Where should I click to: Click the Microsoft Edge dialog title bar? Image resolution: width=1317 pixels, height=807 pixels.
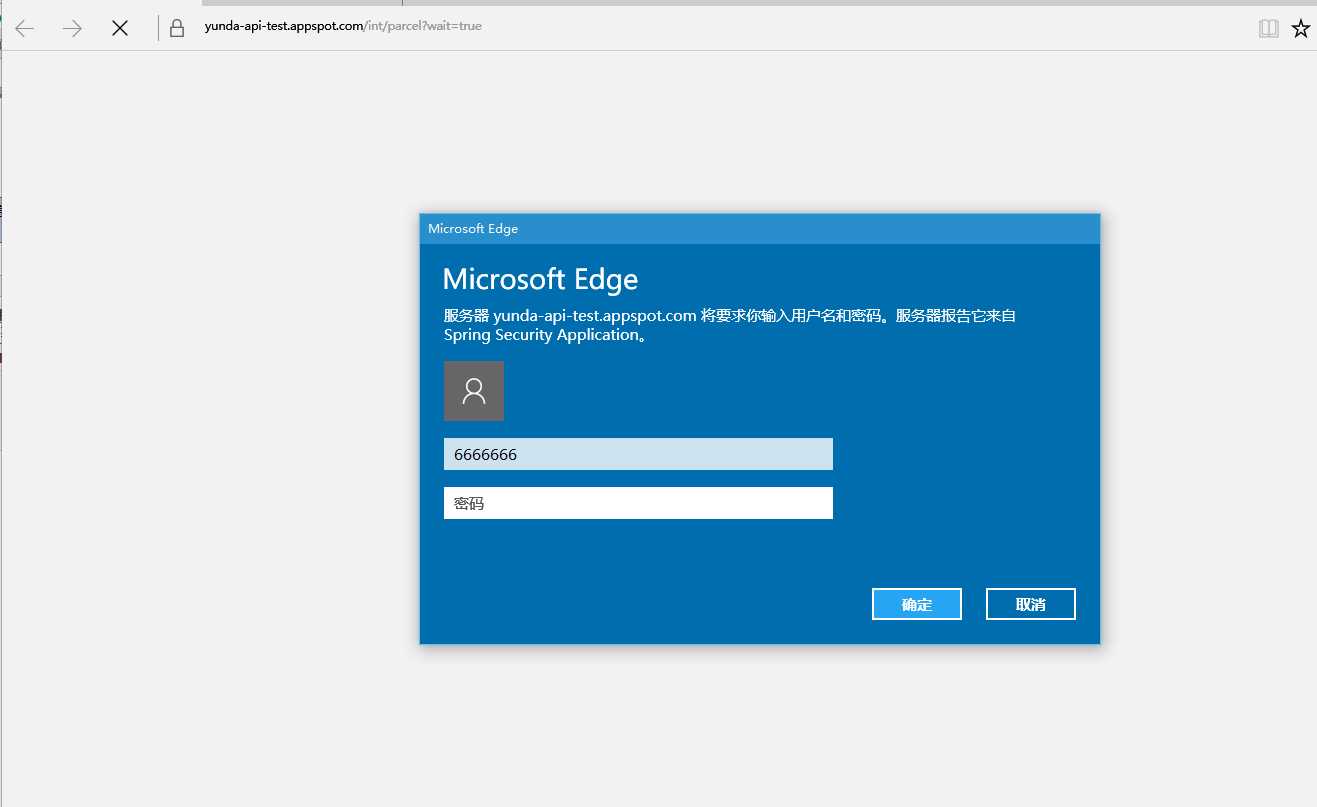click(x=760, y=229)
